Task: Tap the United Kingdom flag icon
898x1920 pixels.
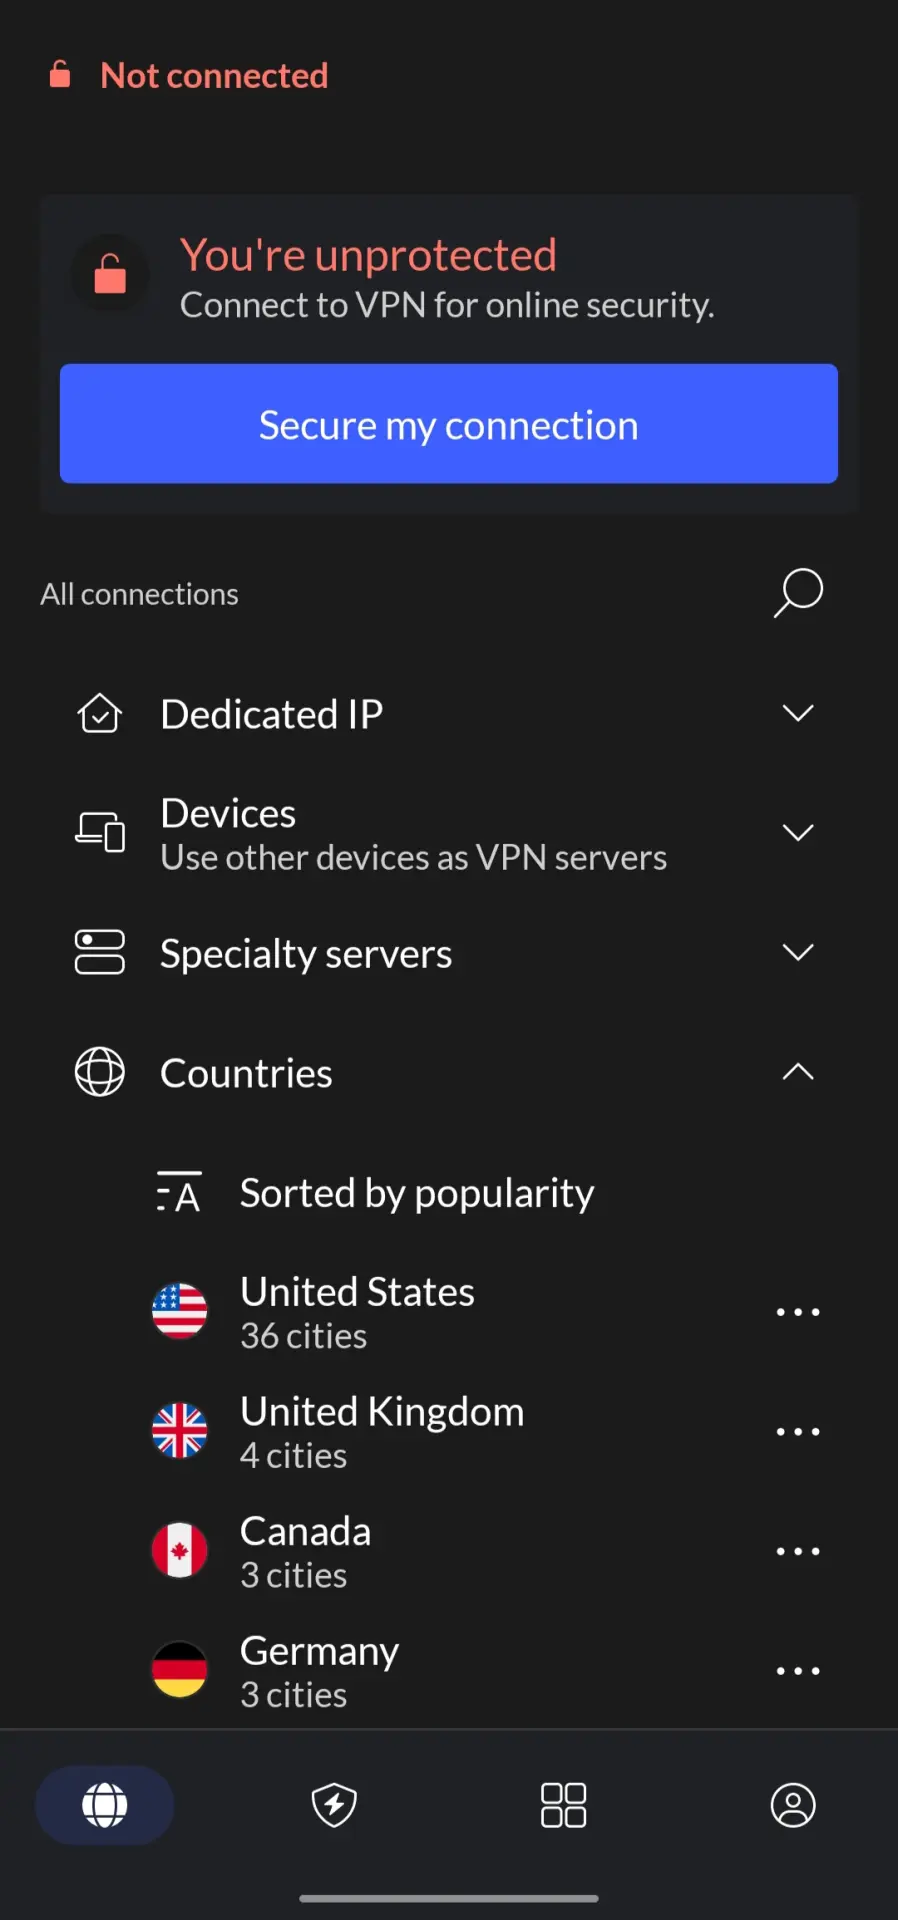Action: pos(180,1431)
